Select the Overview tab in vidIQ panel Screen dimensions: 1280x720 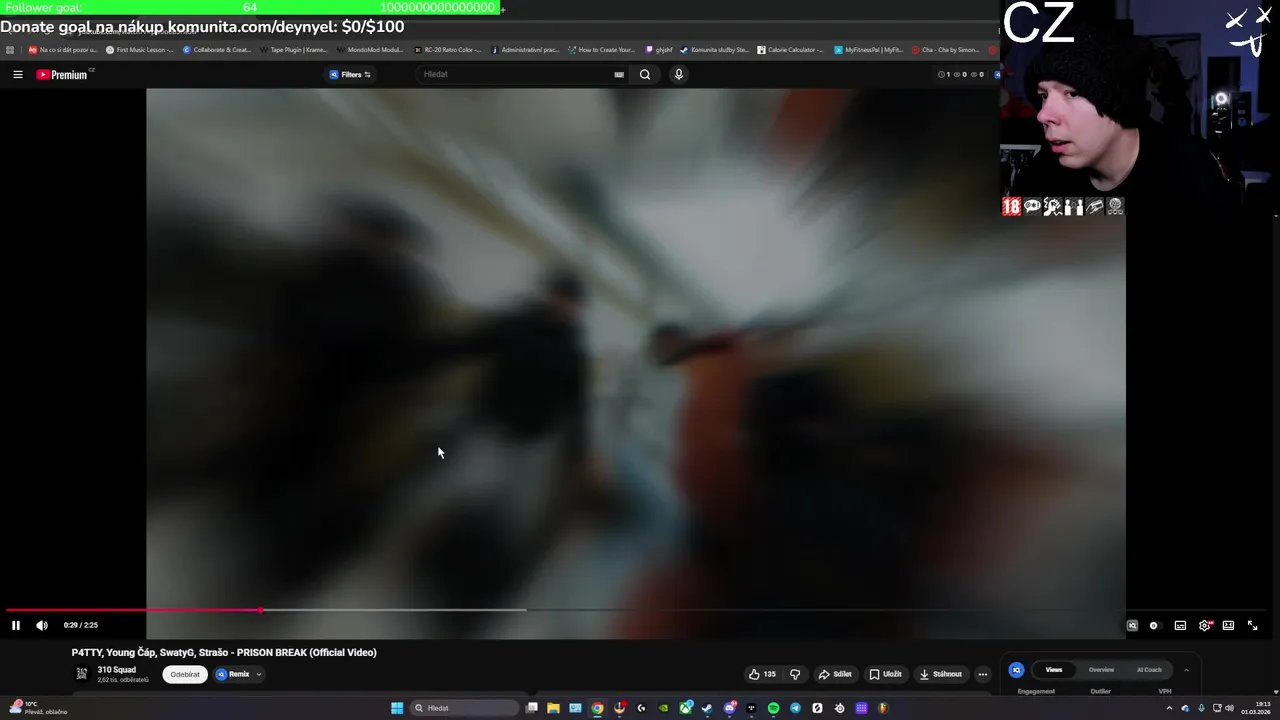coord(1101,670)
